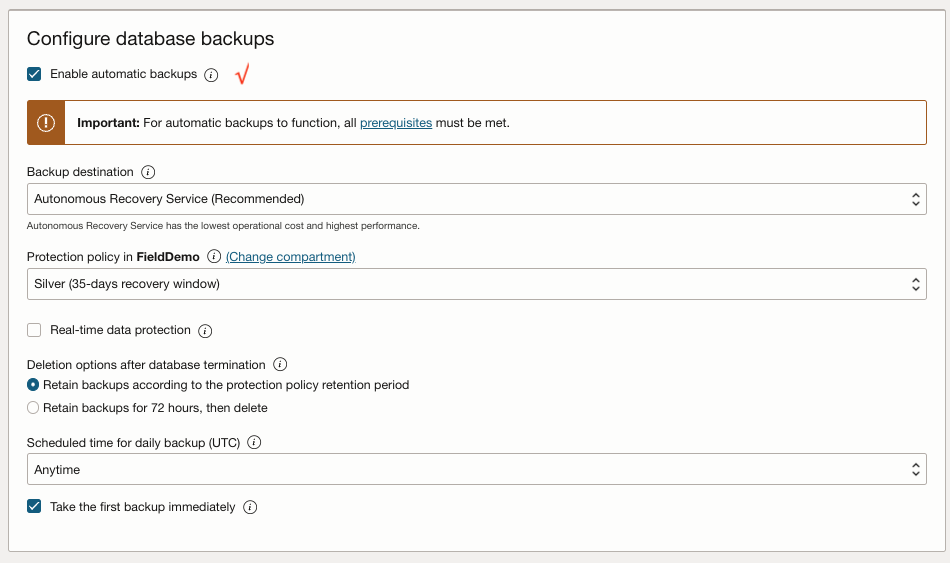Toggle Take the first backup immediately checkbox
950x563 pixels.
coord(34,507)
